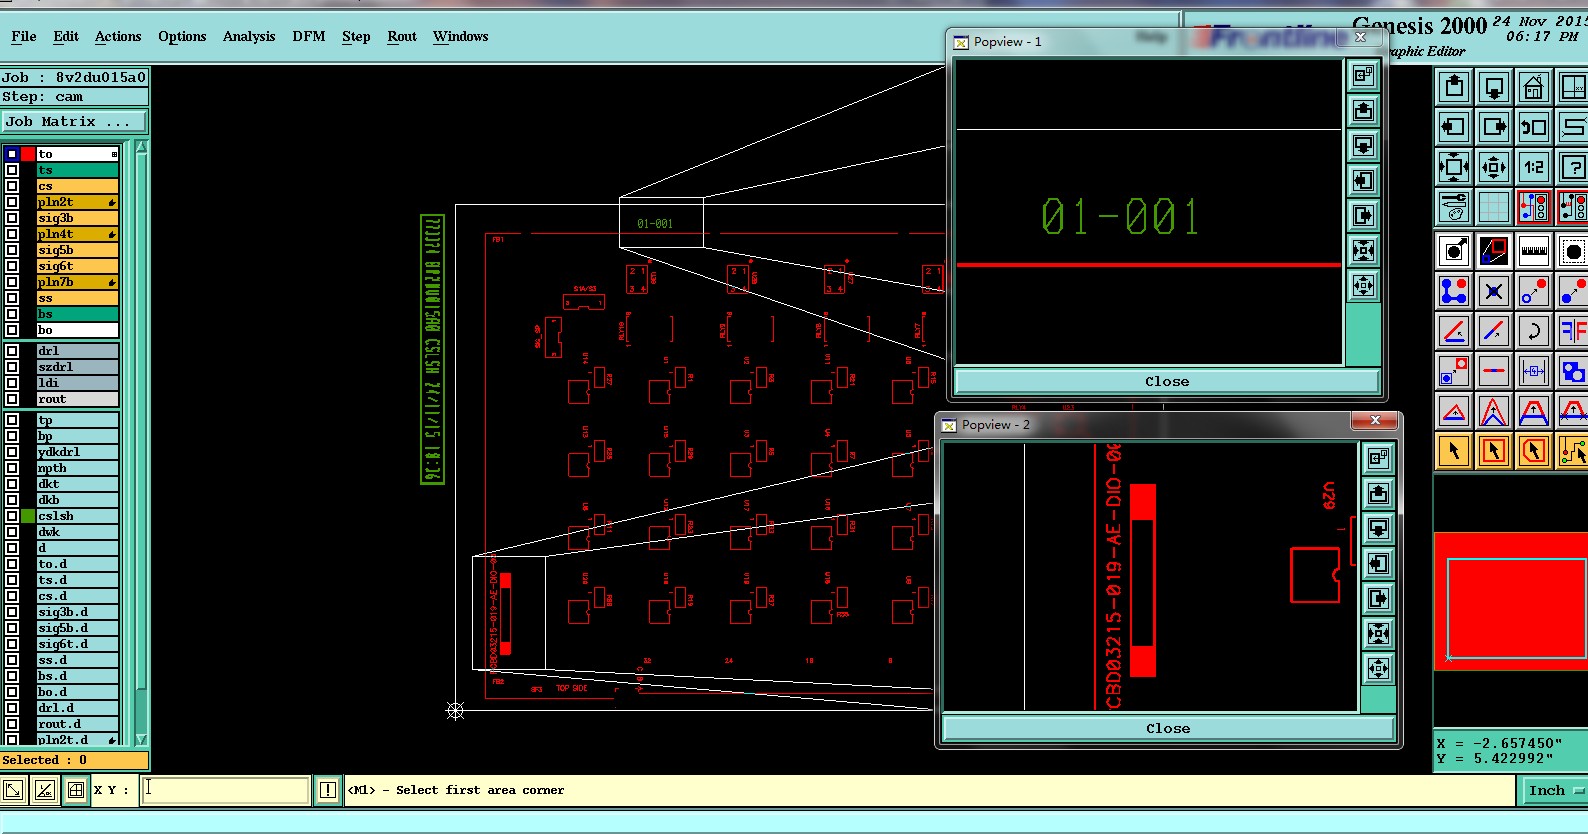Image resolution: width=1588 pixels, height=834 pixels.
Task: Open the Job Matrix selector
Action: tap(75, 122)
